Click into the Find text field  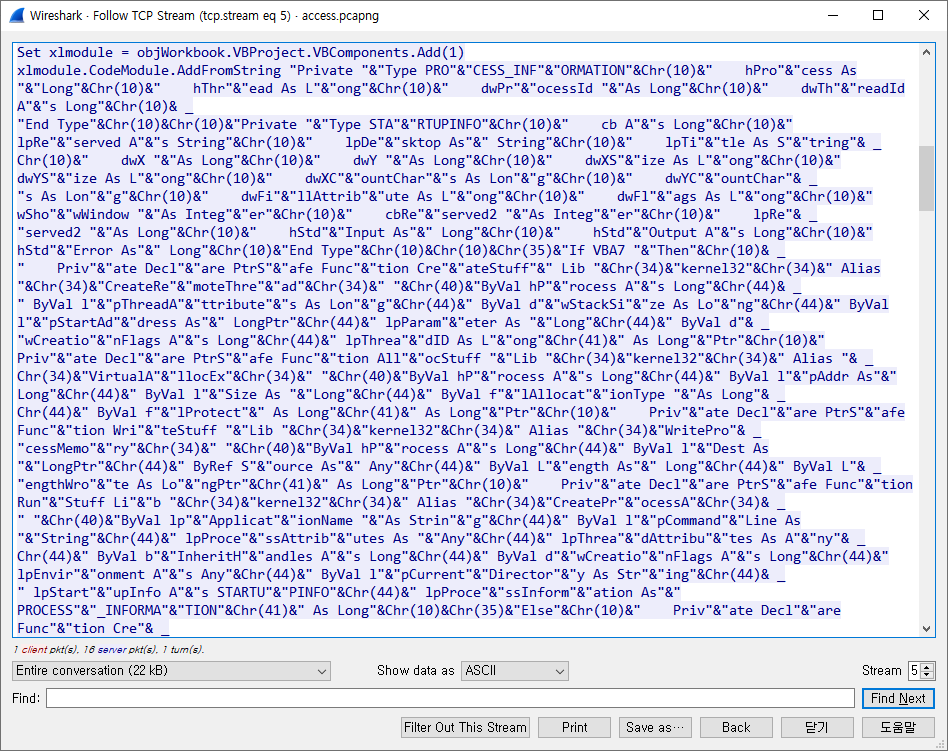click(x=450, y=698)
